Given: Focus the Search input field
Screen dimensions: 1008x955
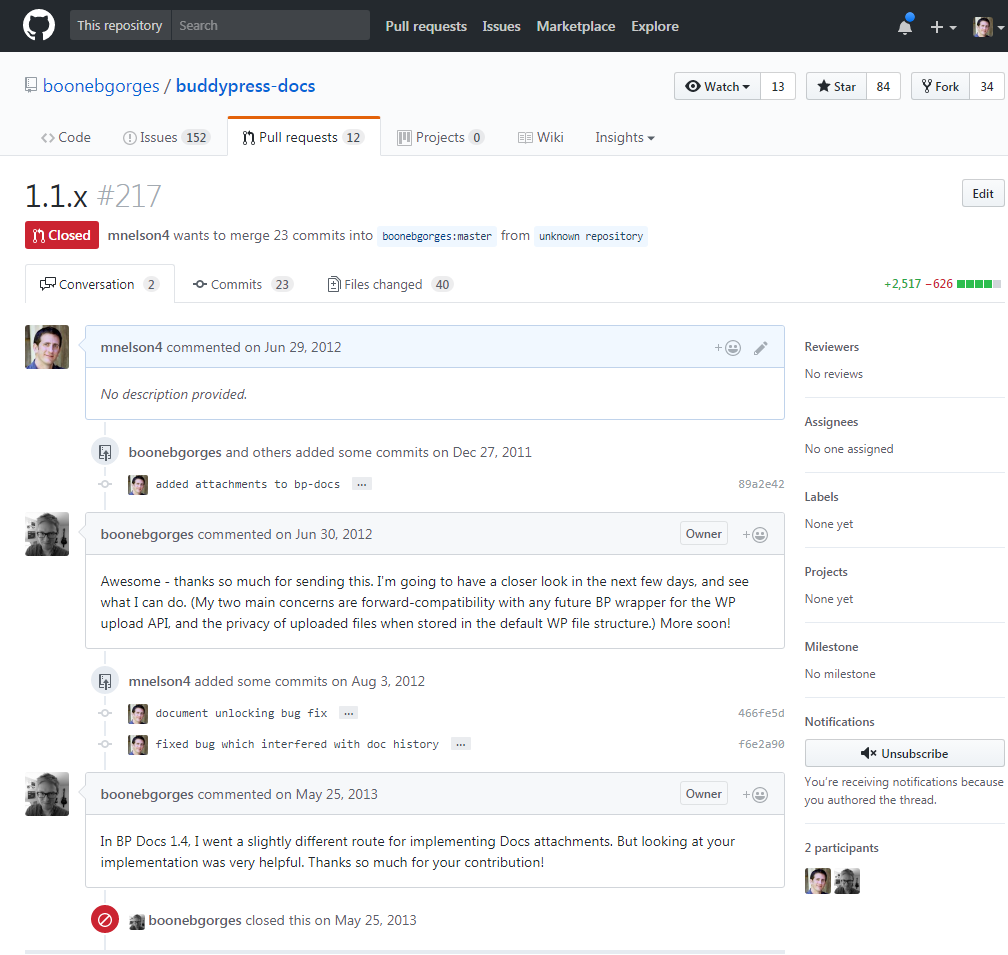Looking at the screenshot, I should [271, 26].
